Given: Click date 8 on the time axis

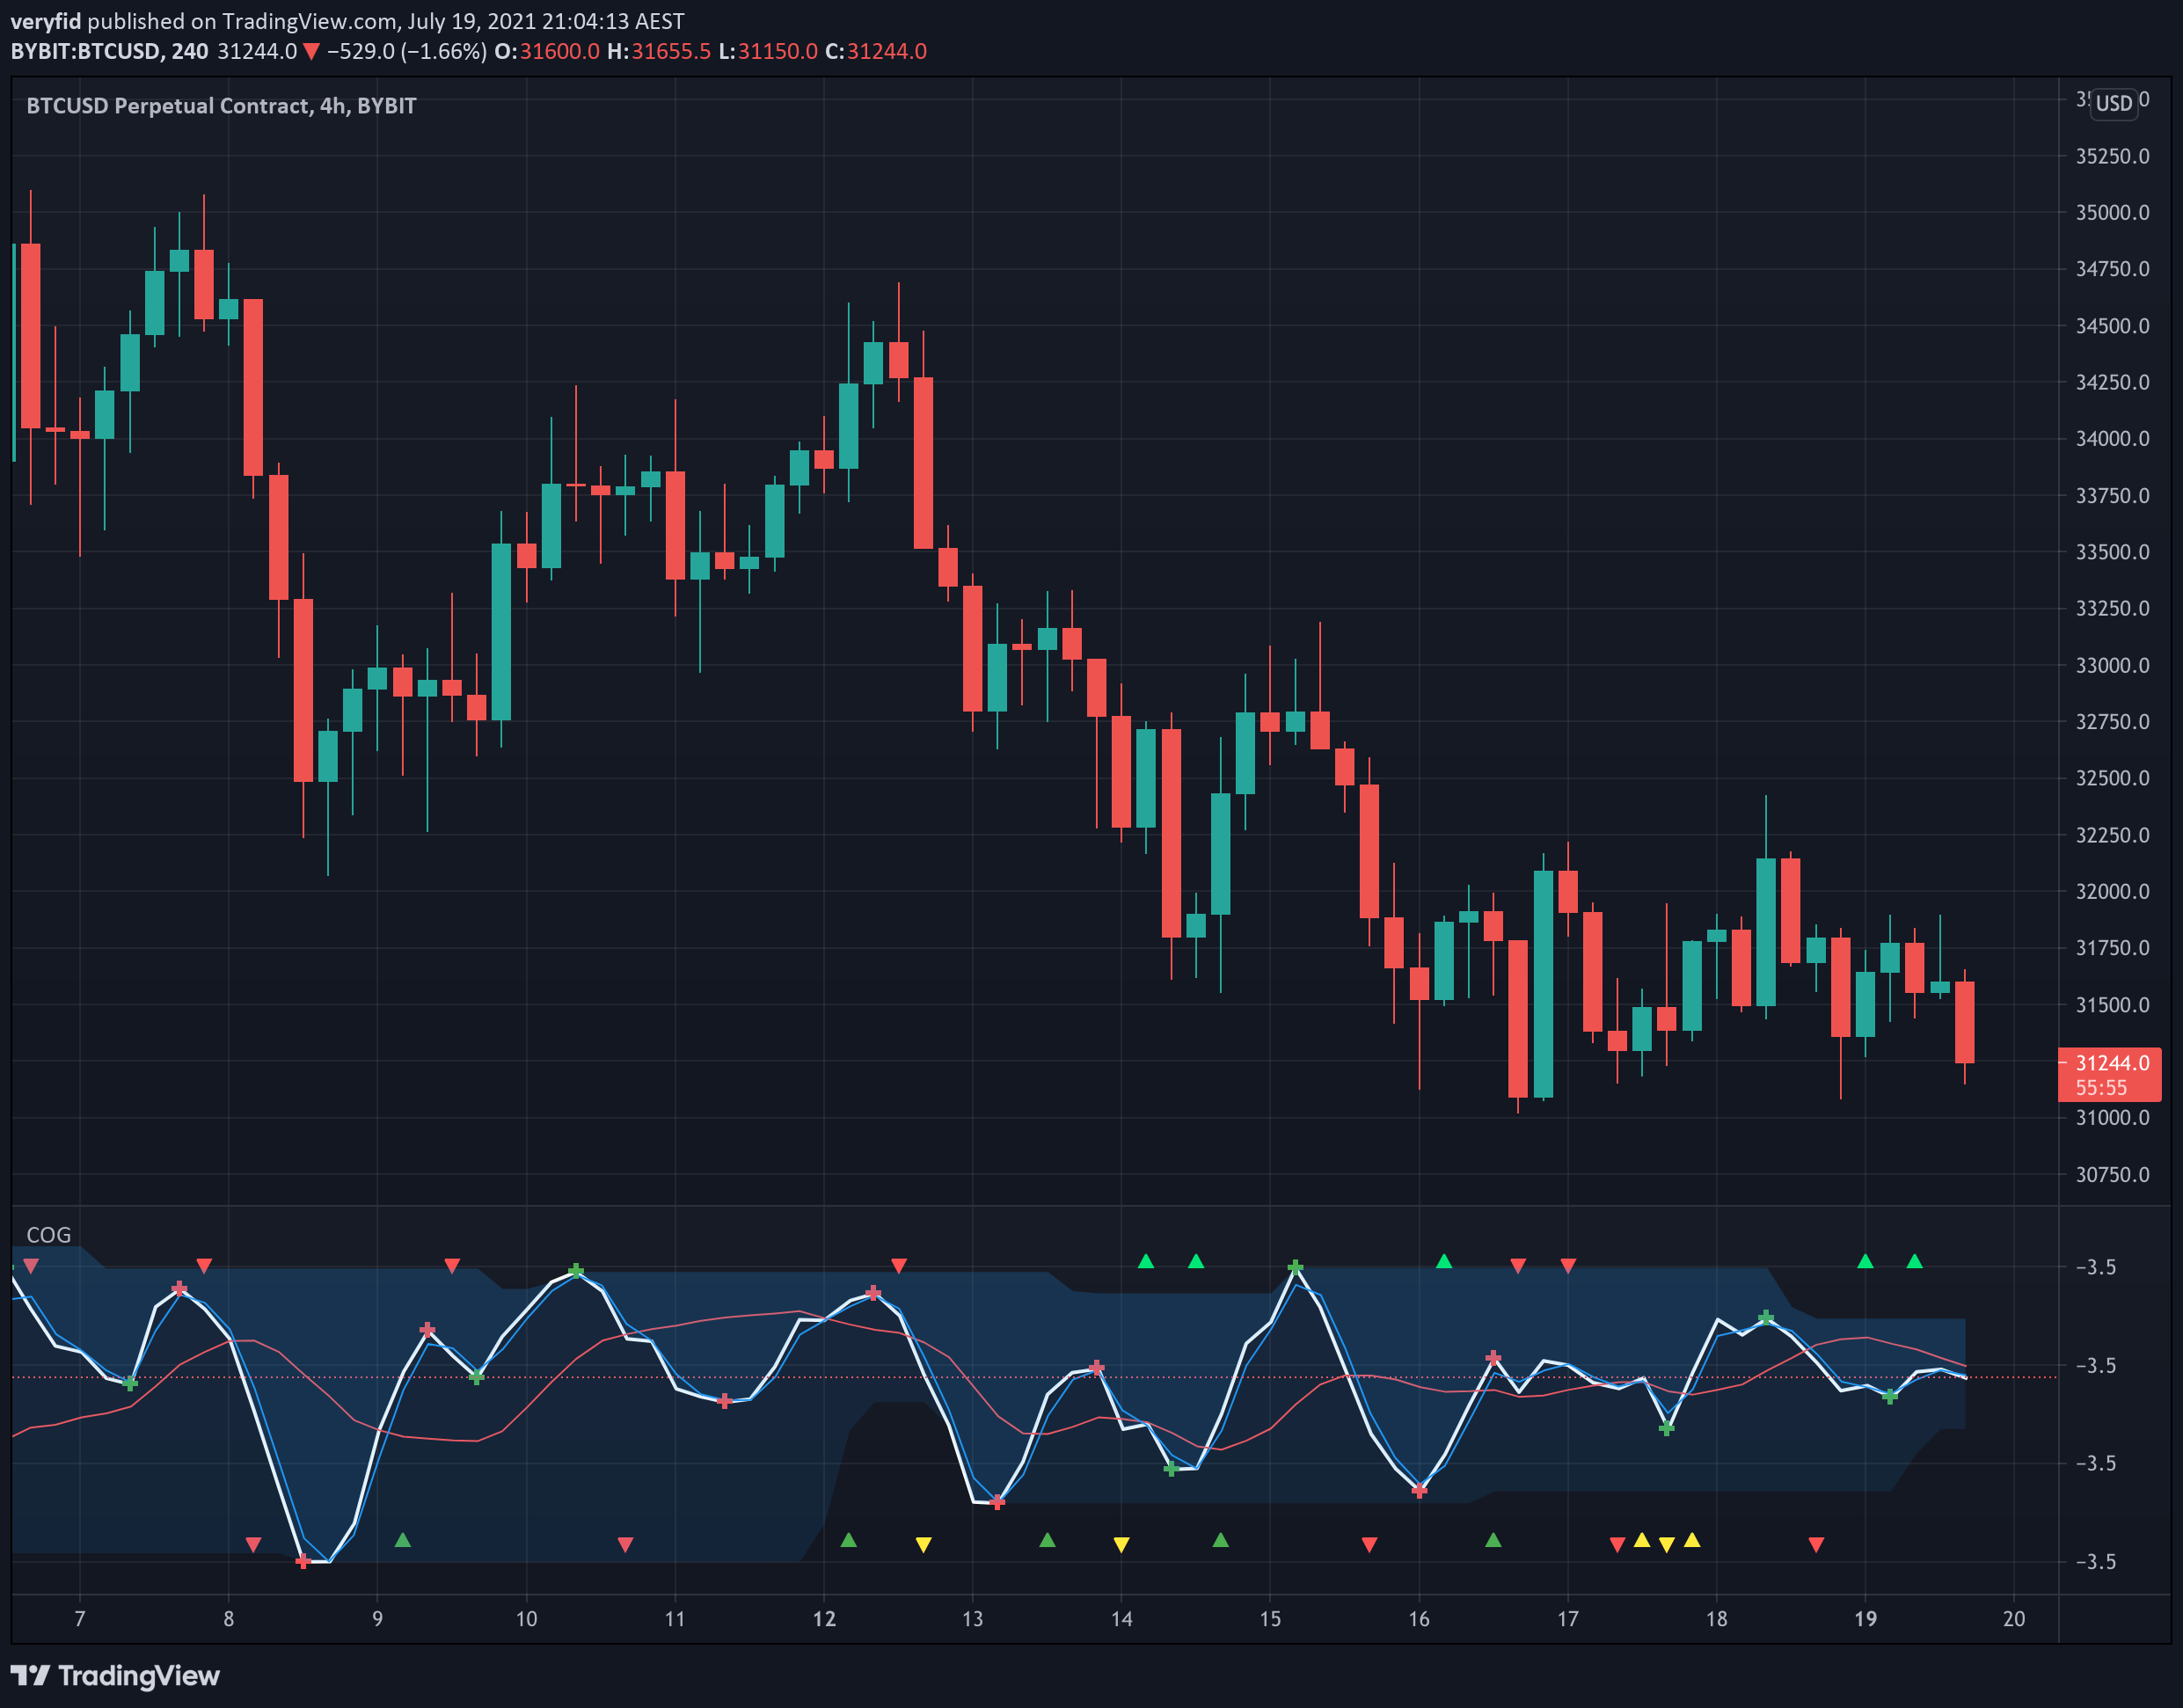Looking at the screenshot, I should pos(229,1619).
